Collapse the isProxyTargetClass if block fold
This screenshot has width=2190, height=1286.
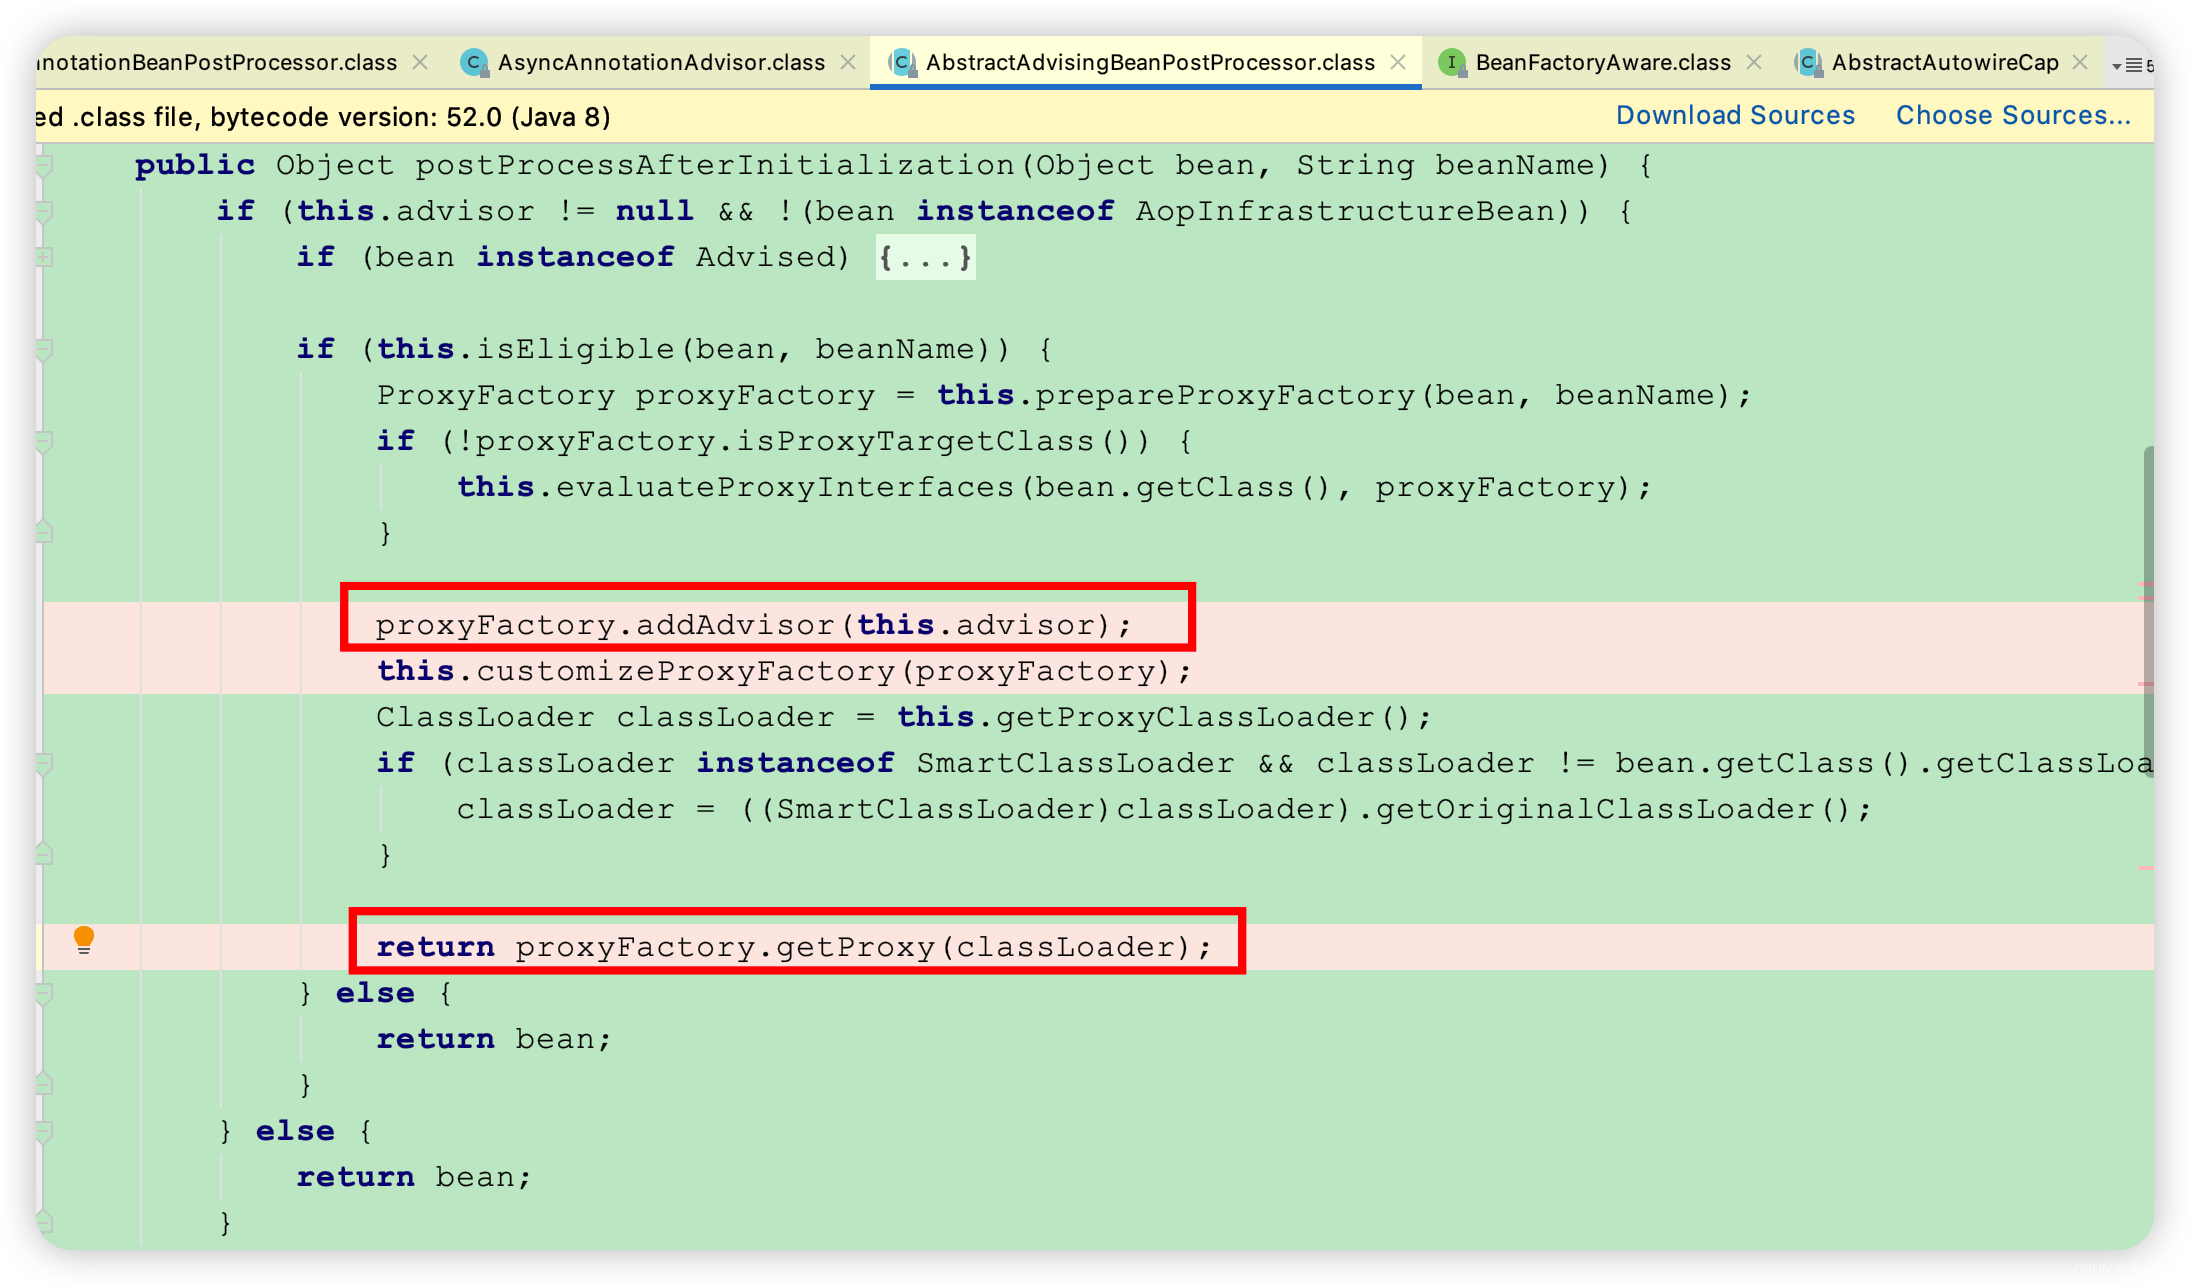point(44,442)
